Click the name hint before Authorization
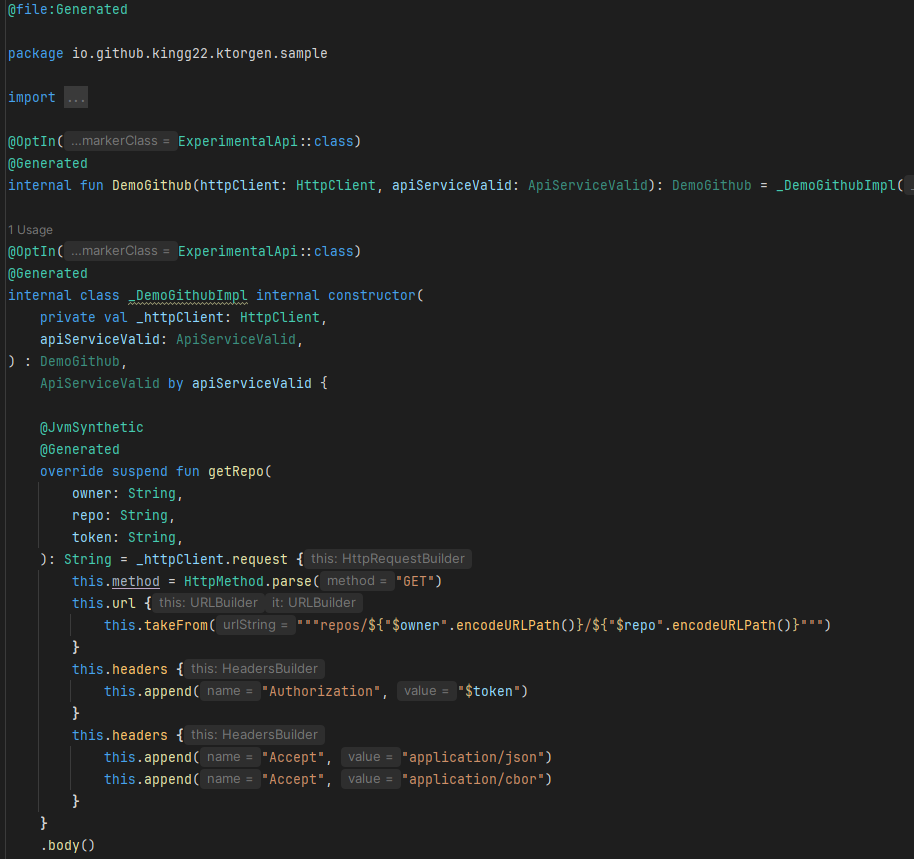This screenshot has width=914, height=859. (x=230, y=690)
